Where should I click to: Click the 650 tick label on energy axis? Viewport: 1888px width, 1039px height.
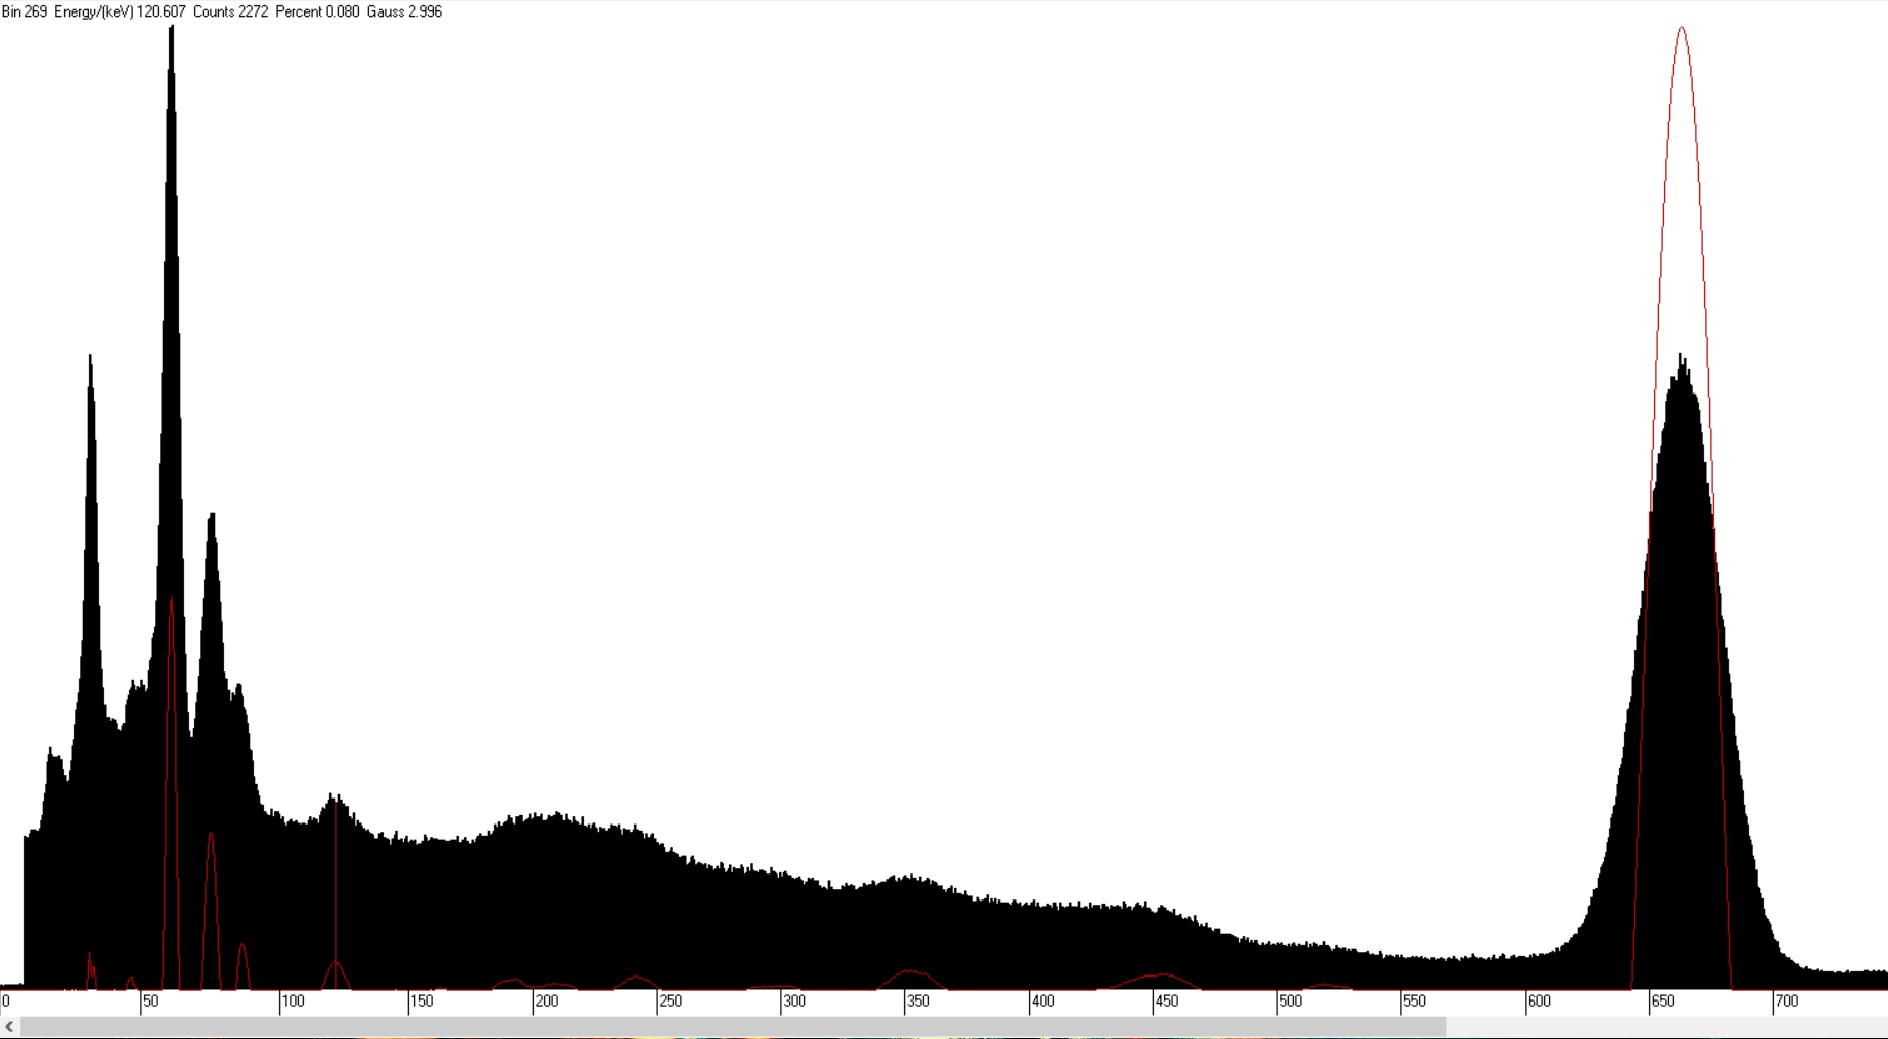[1662, 1001]
